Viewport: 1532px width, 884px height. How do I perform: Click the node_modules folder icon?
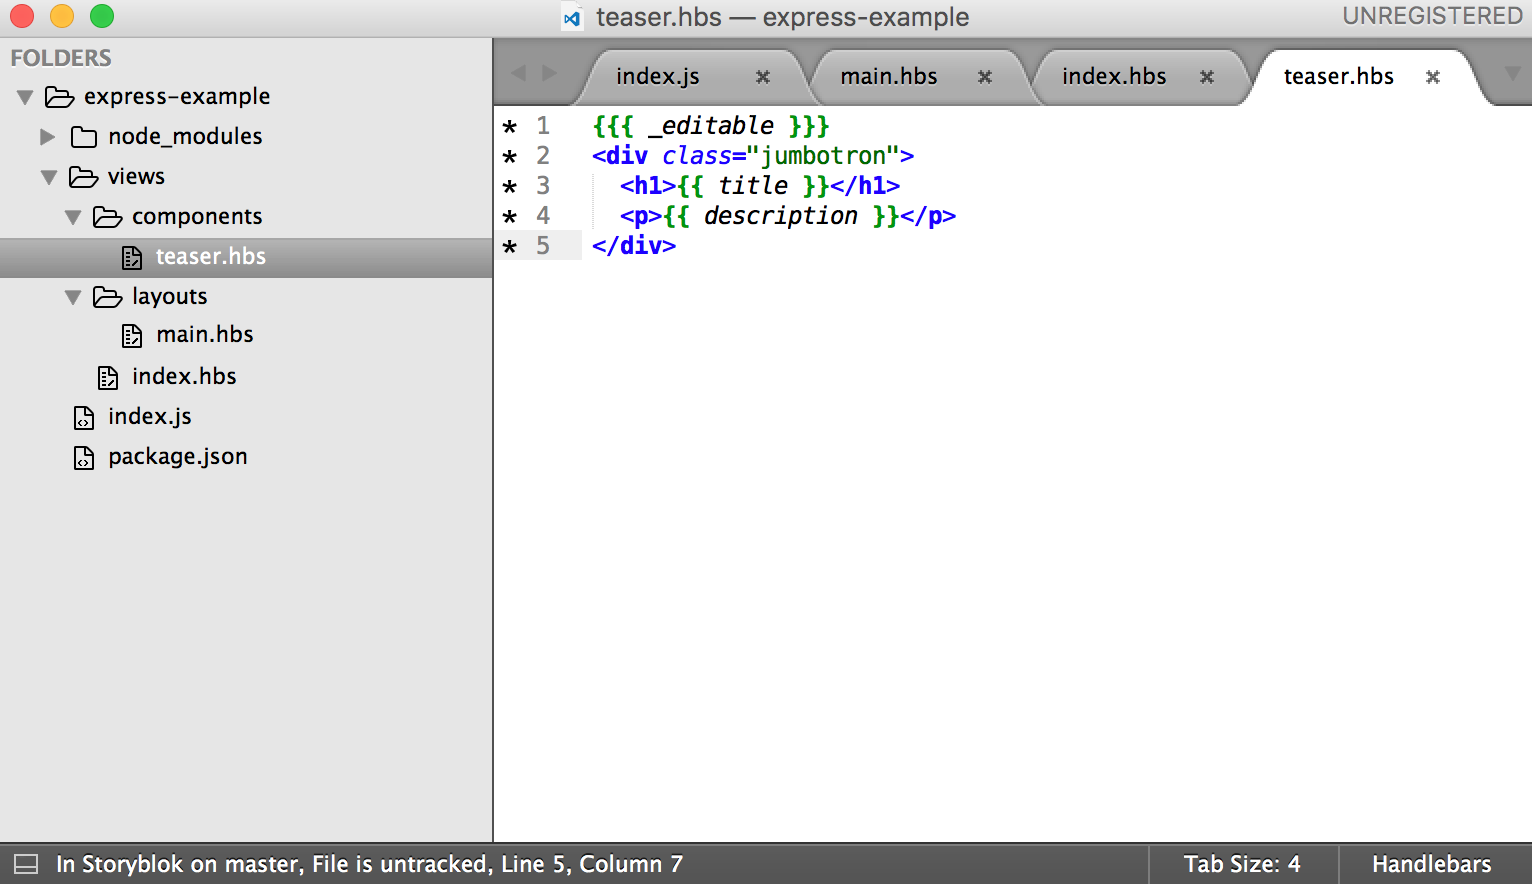[x=84, y=137]
